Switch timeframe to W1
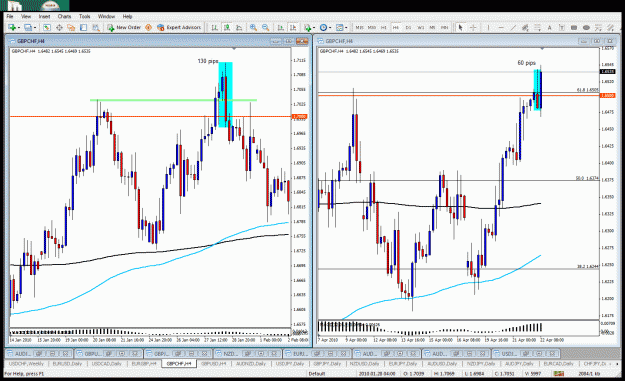The image size is (625, 381). coord(421,27)
